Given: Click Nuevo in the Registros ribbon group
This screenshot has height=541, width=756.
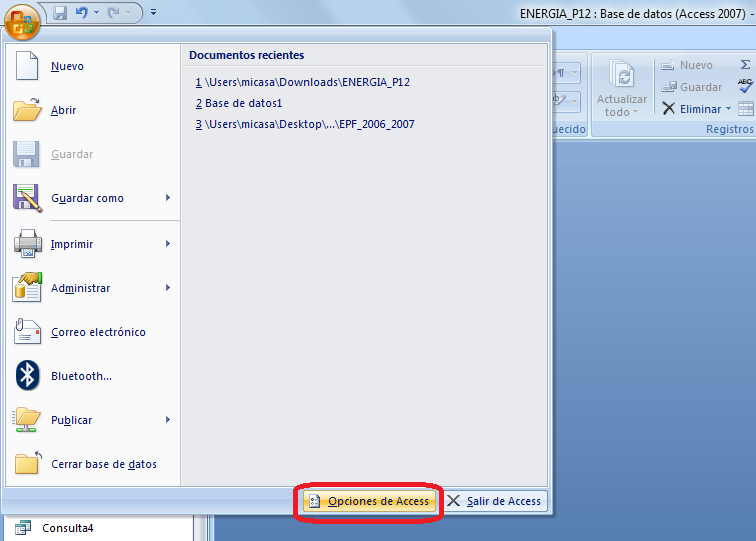Looking at the screenshot, I should tap(687, 65).
